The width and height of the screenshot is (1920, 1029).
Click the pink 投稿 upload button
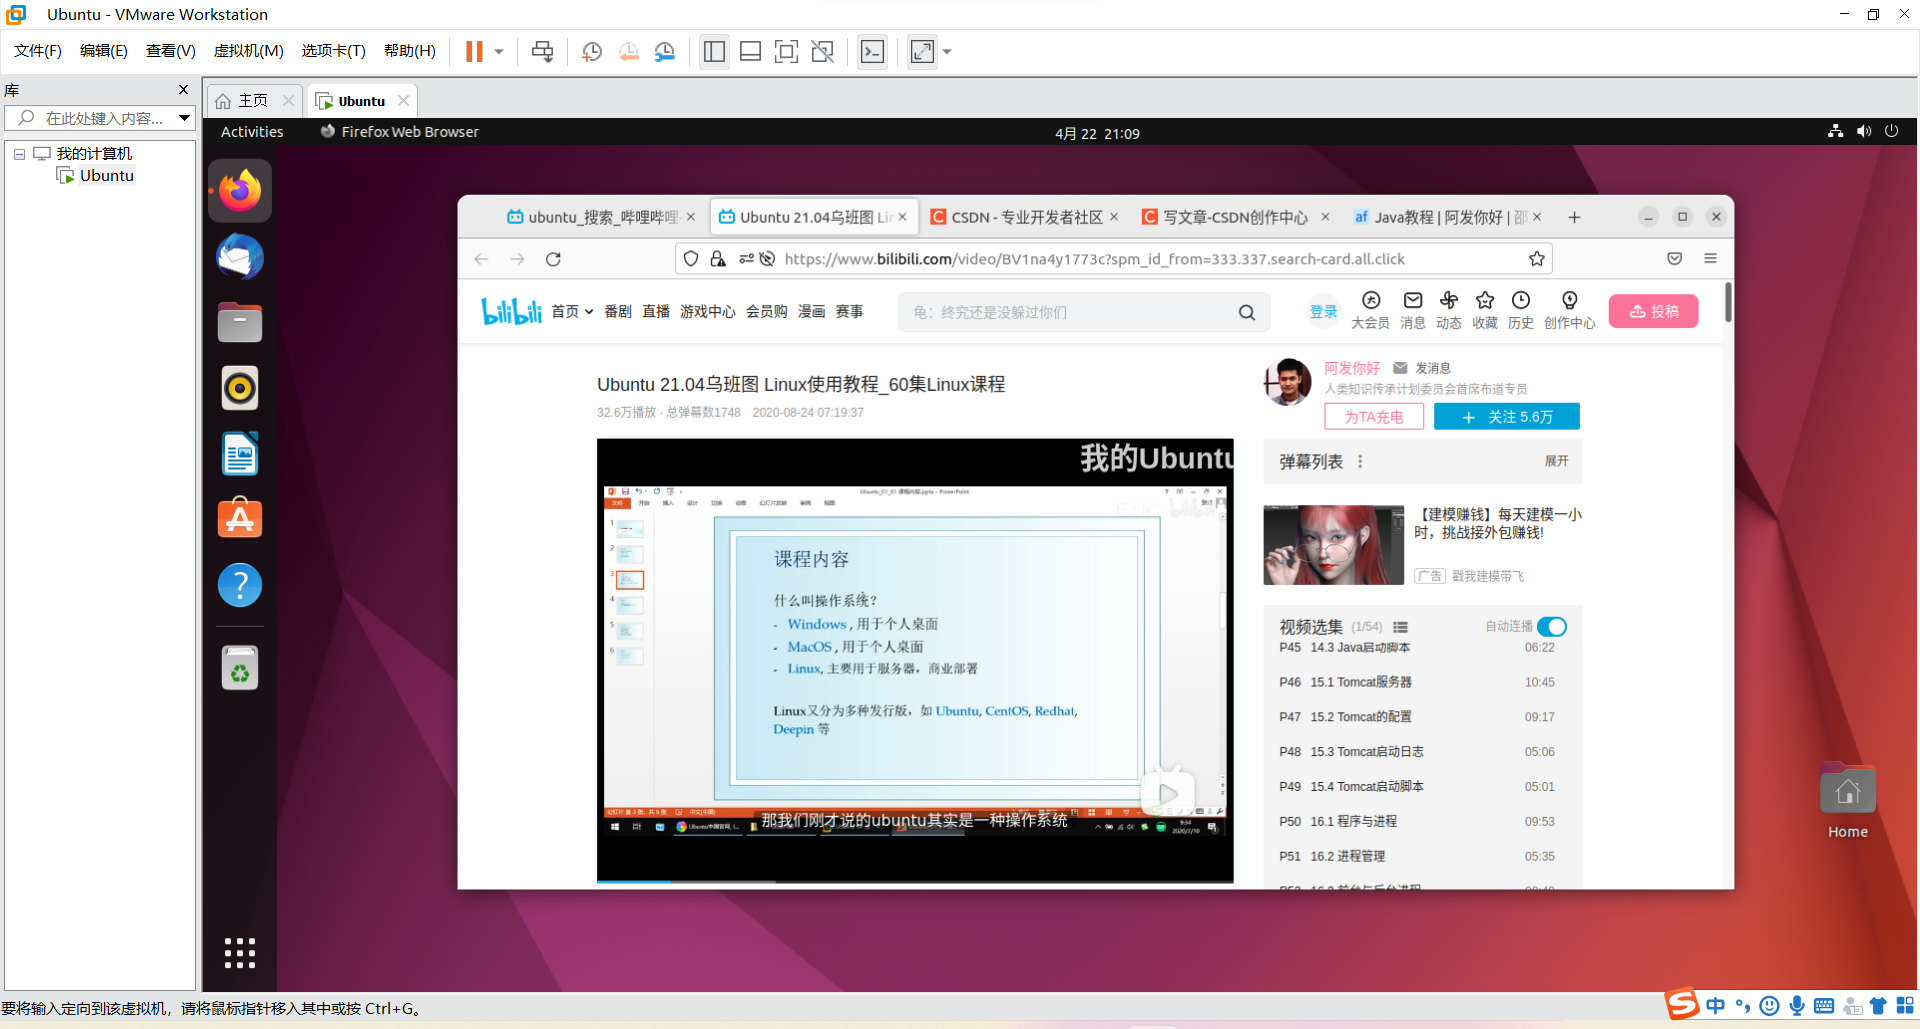[1654, 311]
